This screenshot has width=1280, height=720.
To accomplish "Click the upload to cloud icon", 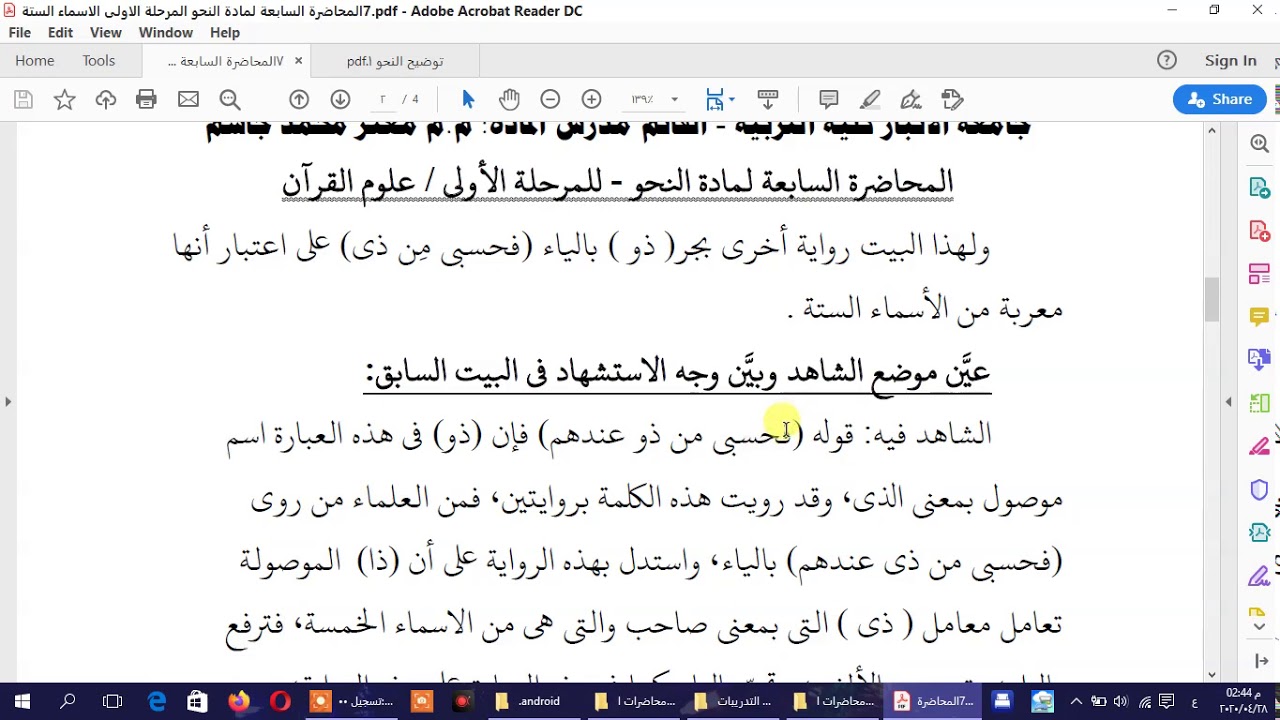I will (105, 99).
